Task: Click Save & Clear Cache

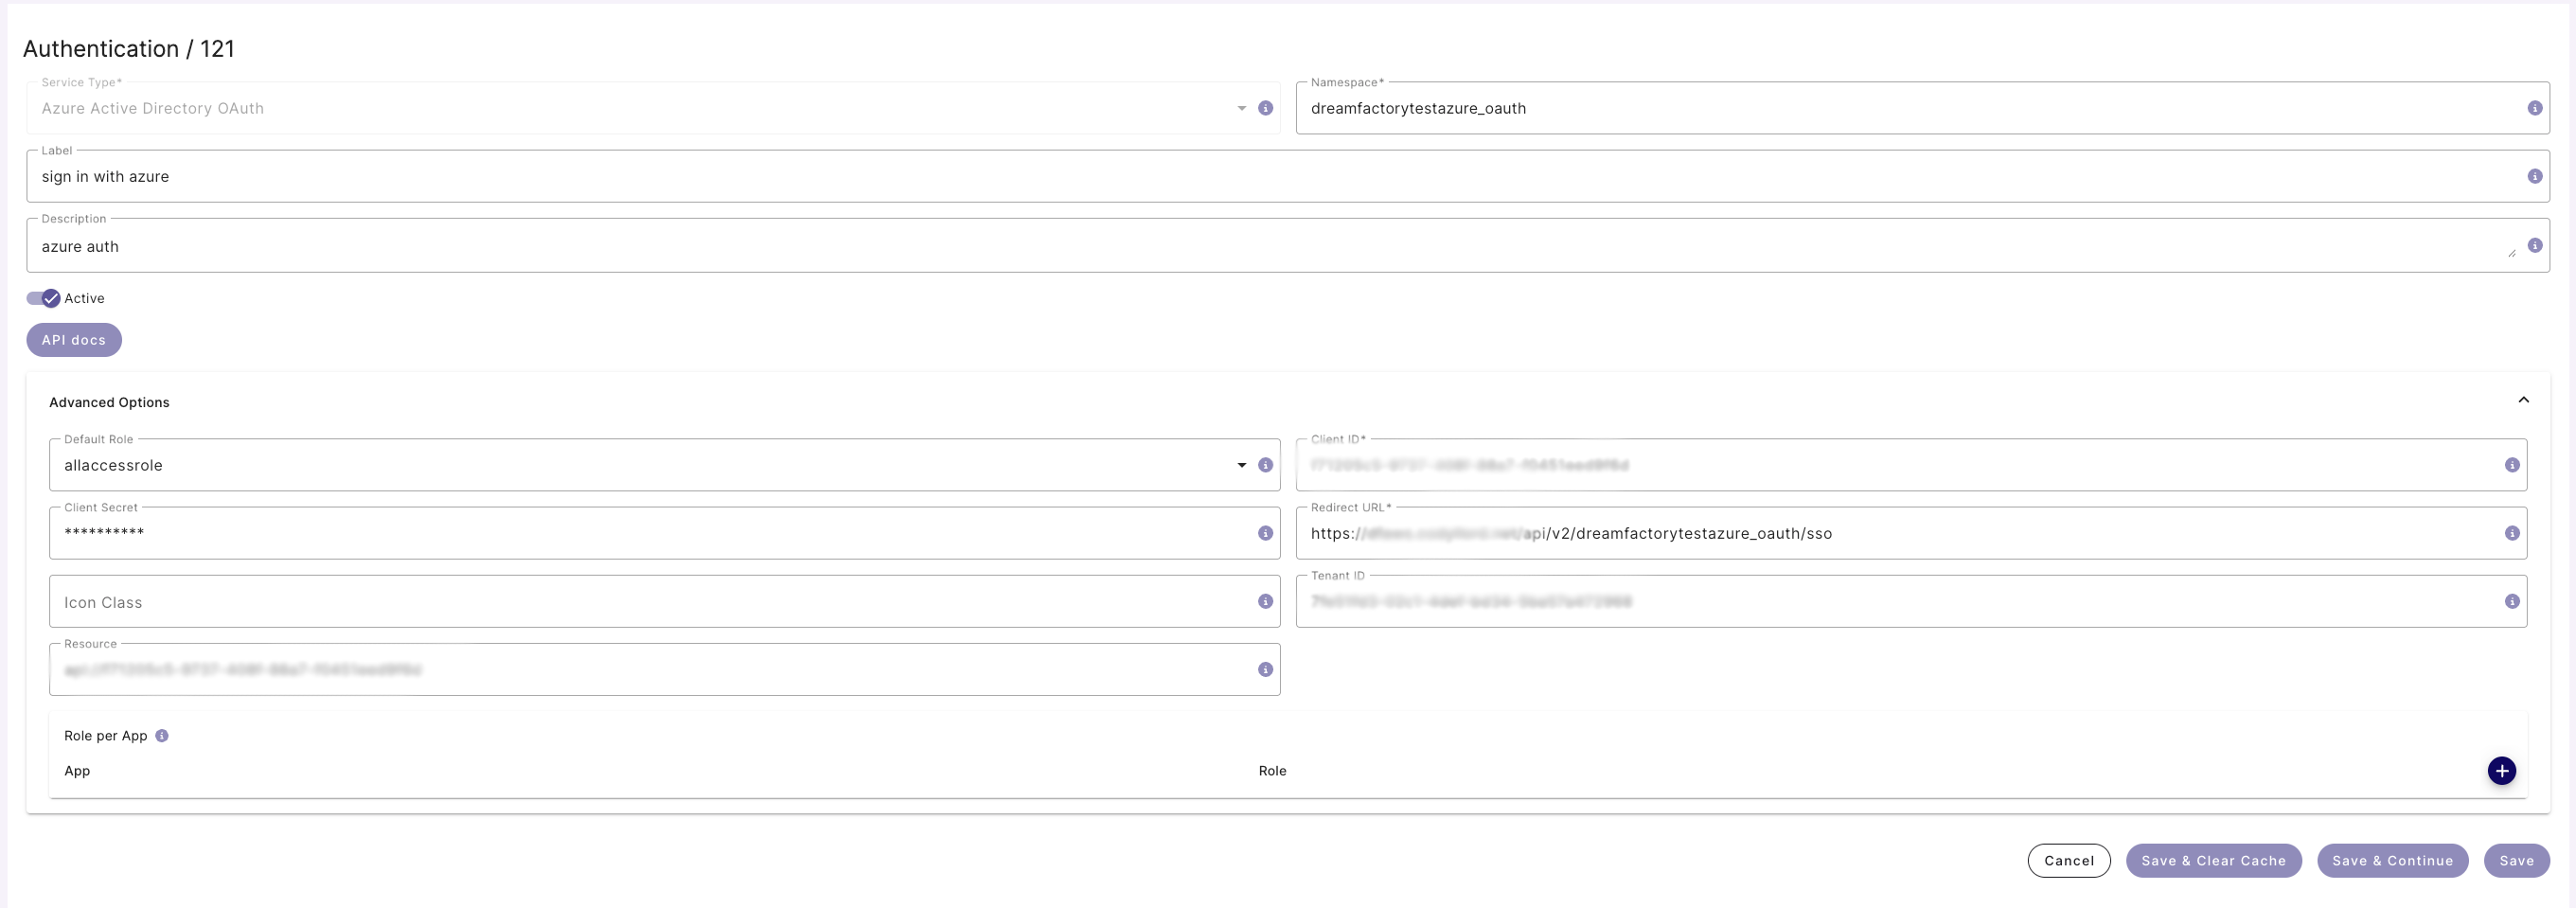Action: click(2214, 860)
